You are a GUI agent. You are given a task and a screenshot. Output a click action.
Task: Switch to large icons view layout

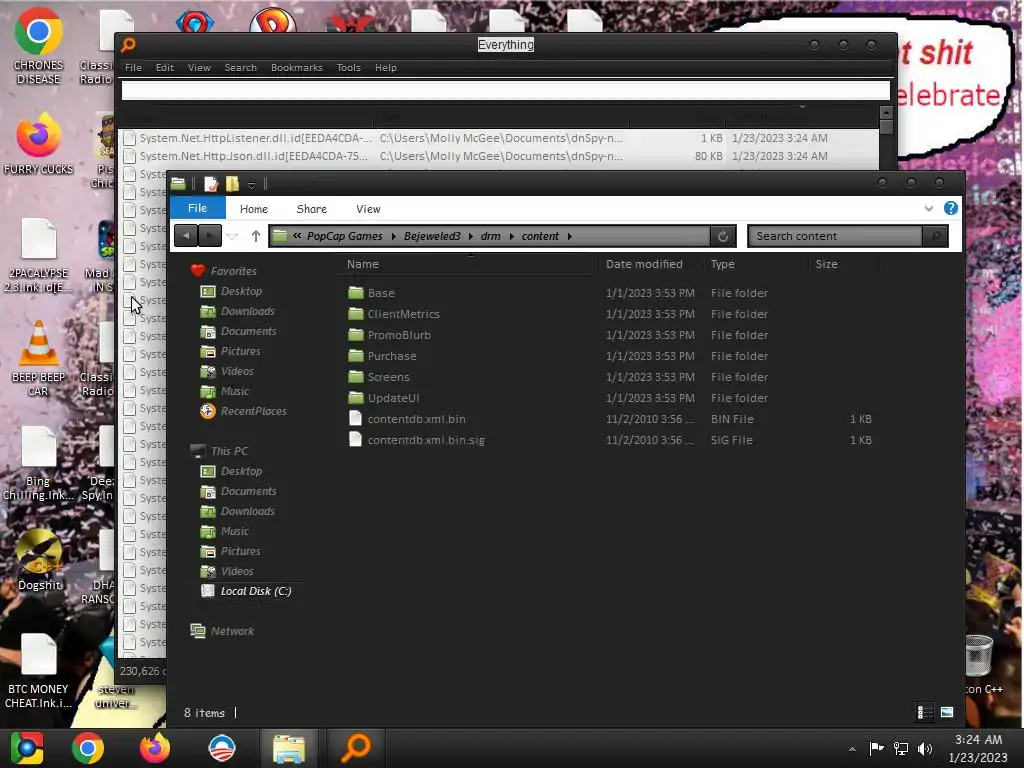point(946,712)
